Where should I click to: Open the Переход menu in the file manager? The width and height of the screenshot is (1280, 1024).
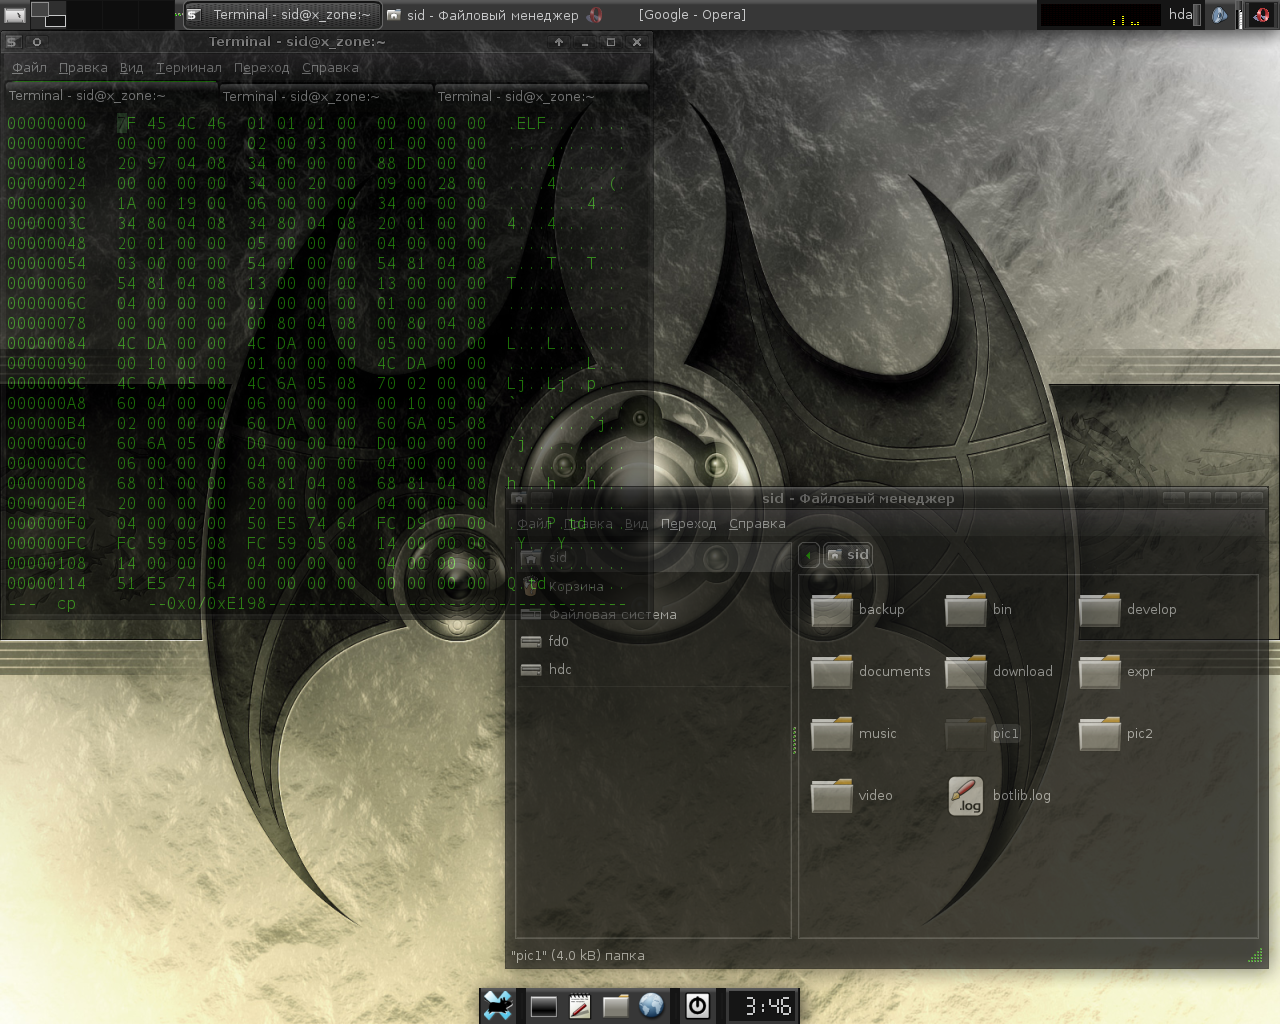point(688,524)
